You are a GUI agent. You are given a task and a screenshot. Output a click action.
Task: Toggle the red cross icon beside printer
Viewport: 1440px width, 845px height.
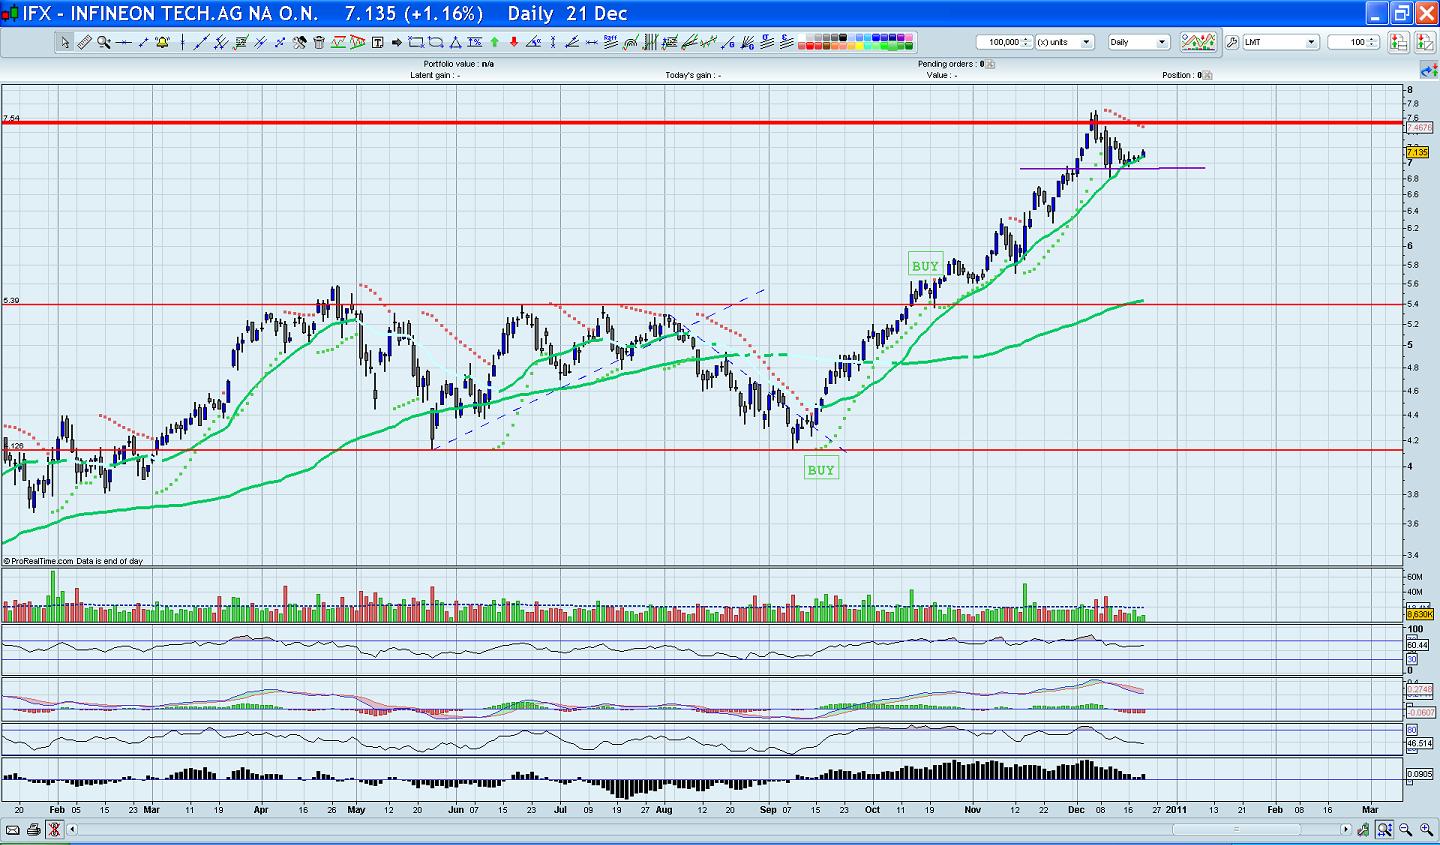point(53,829)
